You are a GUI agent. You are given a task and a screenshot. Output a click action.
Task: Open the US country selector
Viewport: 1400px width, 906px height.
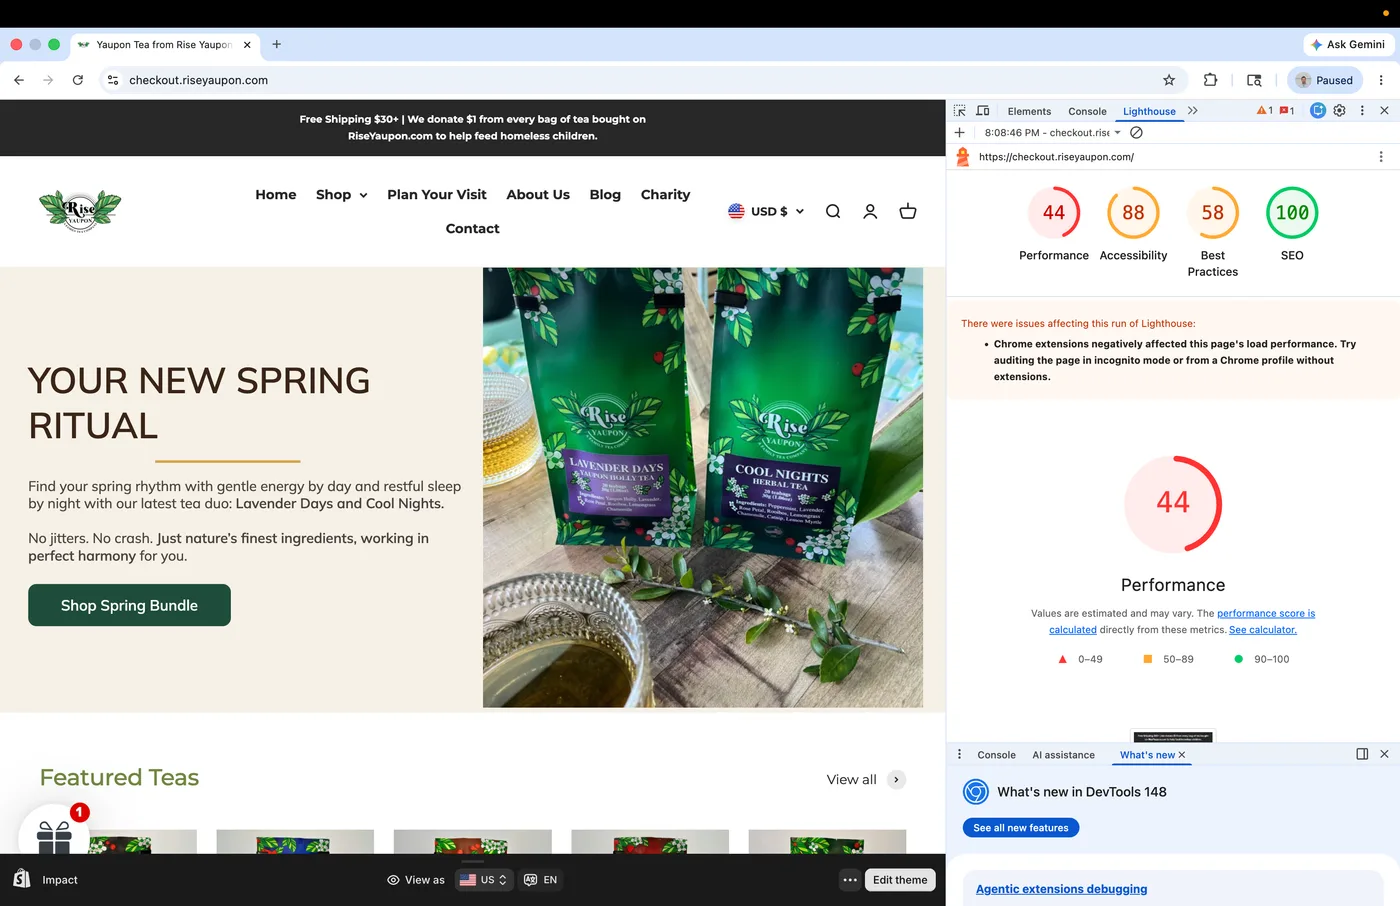(483, 880)
